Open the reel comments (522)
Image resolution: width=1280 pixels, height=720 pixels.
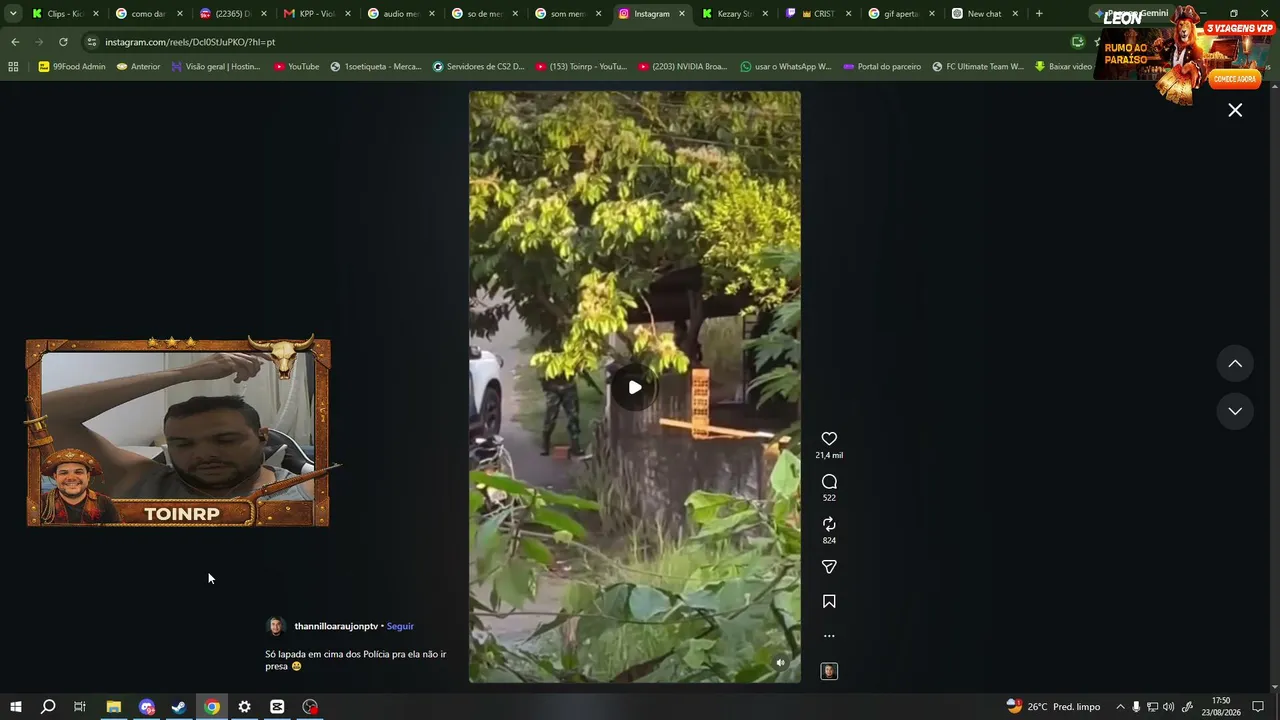[829, 482]
